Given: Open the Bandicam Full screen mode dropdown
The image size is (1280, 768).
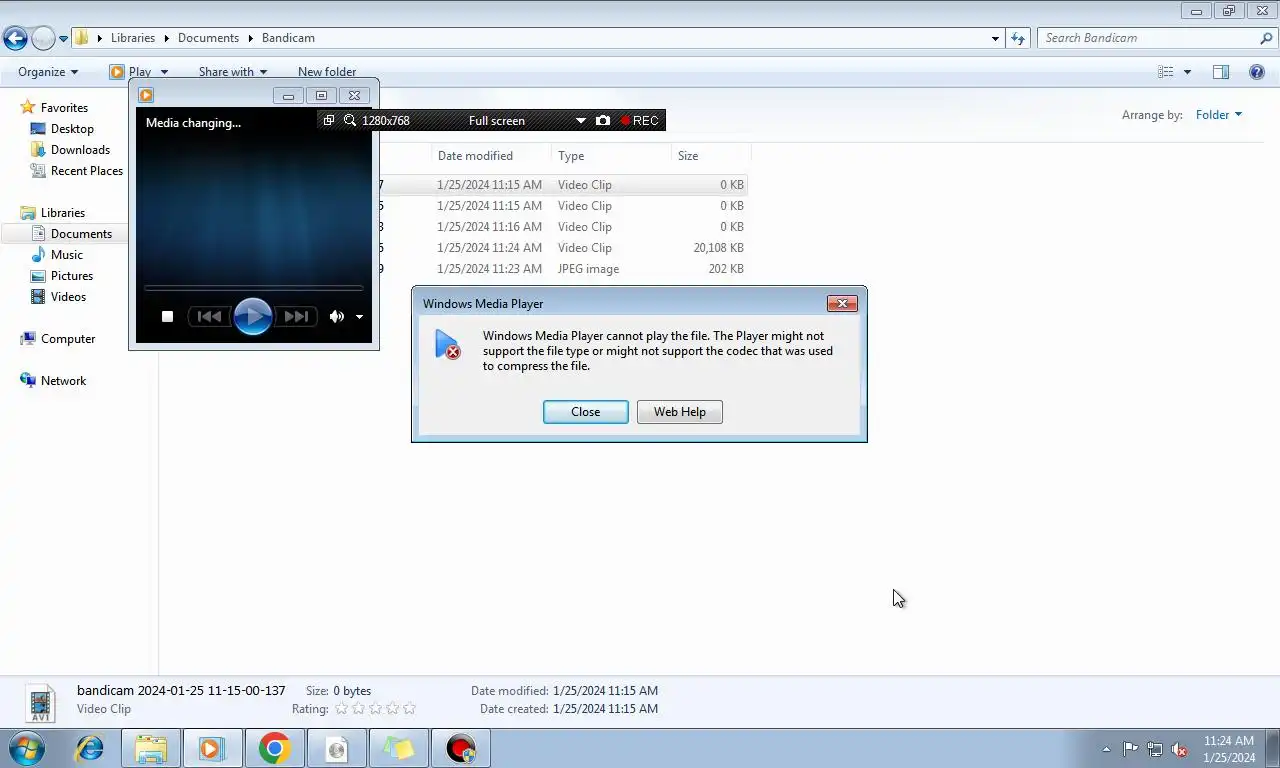Looking at the screenshot, I should (580, 121).
